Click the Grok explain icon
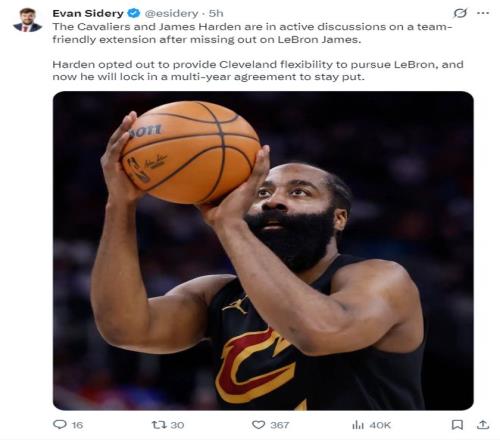 point(460,13)
